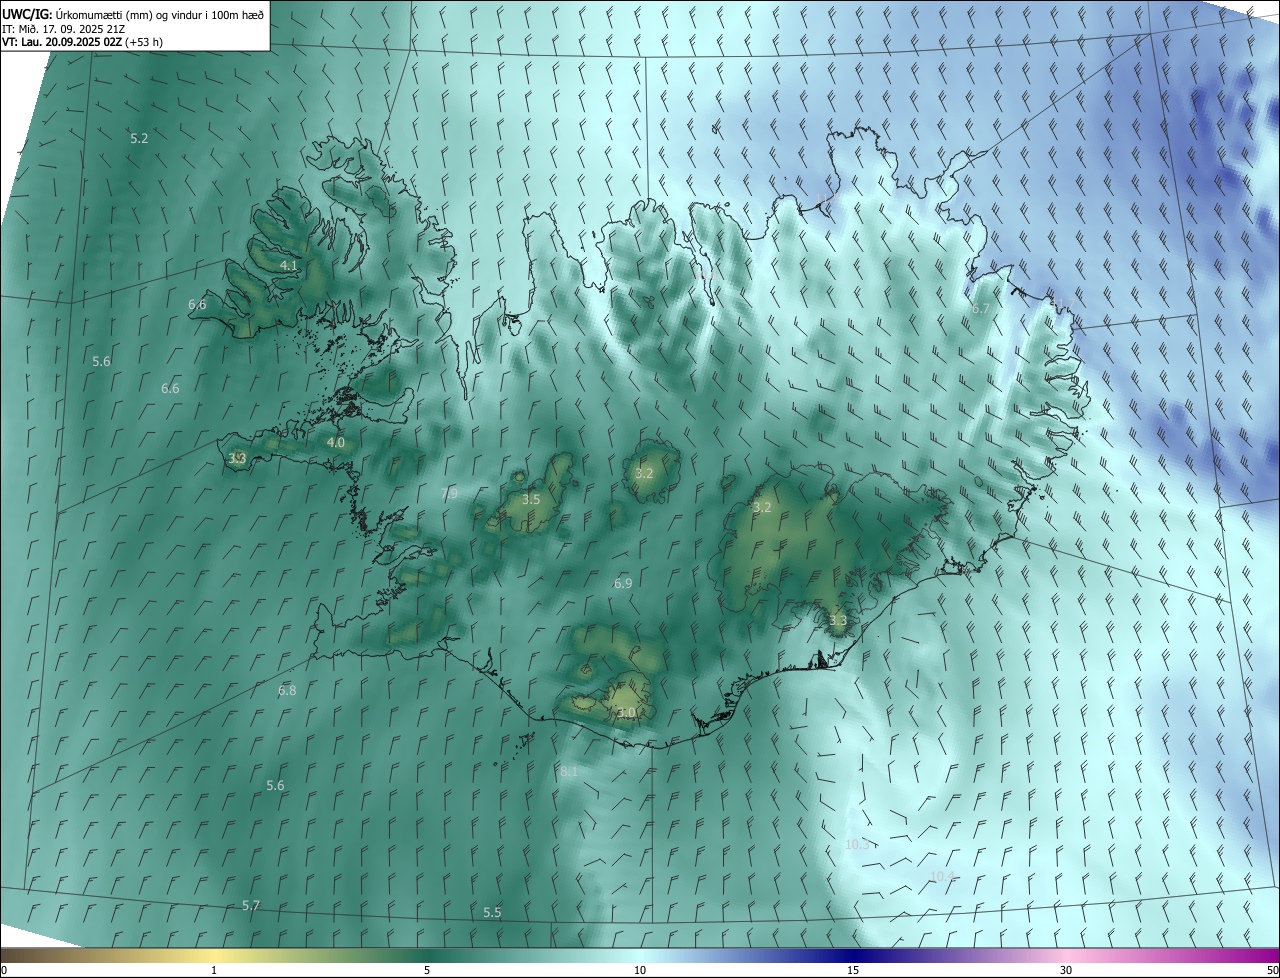Click the 6.9 value label
The height and width of the screenshot is (978, 1280).
tap(623, 583)
